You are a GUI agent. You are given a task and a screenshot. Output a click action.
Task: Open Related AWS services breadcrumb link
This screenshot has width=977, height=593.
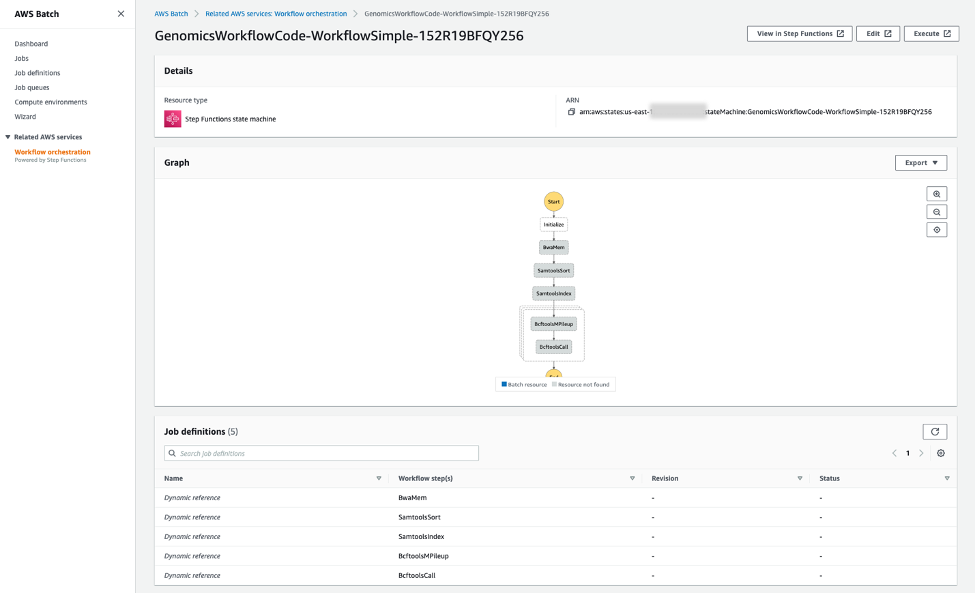coord(276,14)
